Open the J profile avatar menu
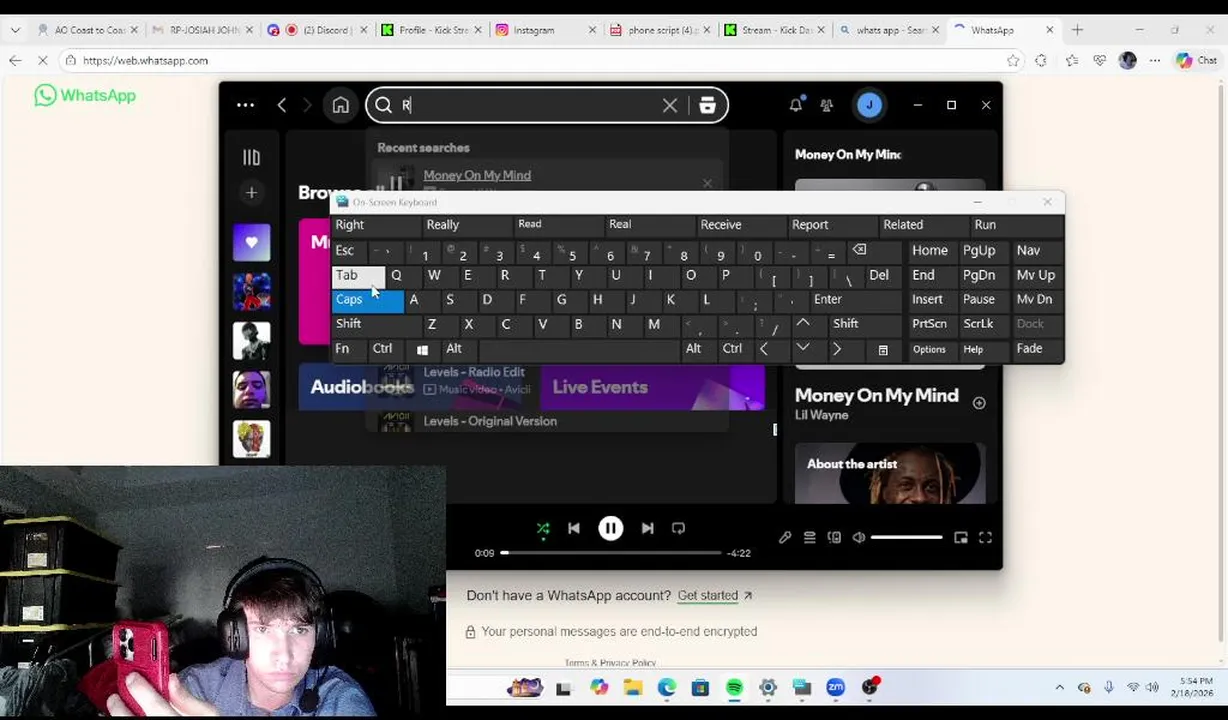Viewport: 1228px width, 720px height. 869,105
